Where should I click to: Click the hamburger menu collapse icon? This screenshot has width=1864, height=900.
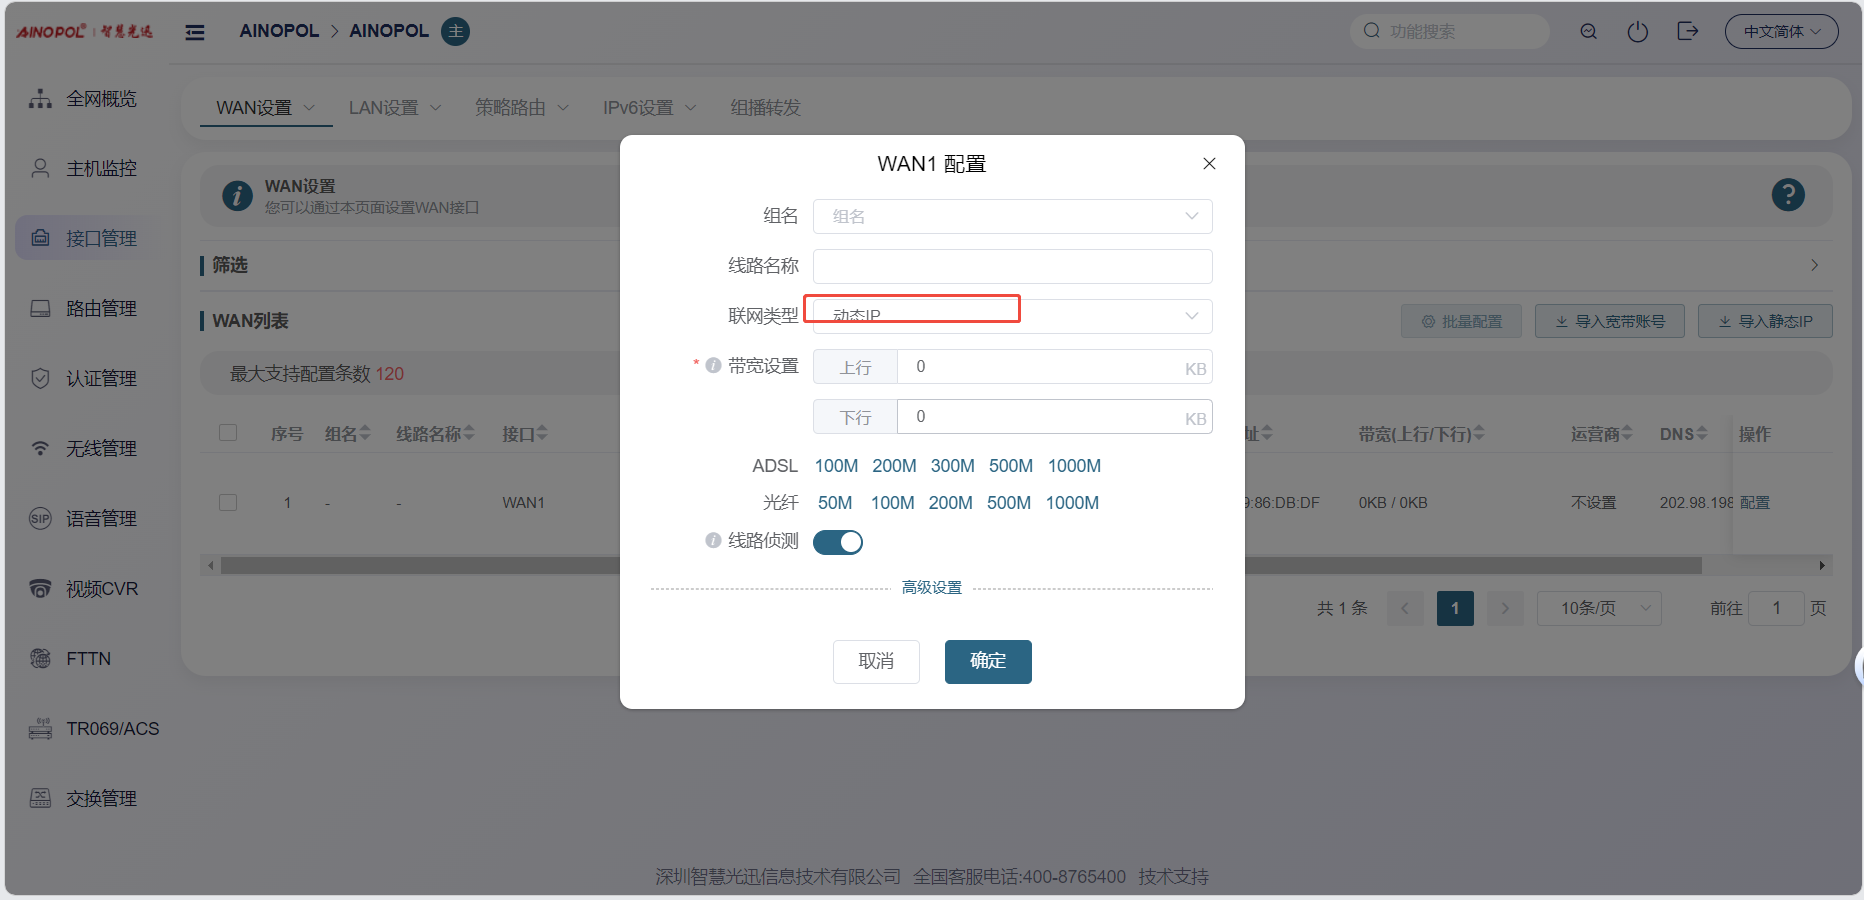click(195, 32)
